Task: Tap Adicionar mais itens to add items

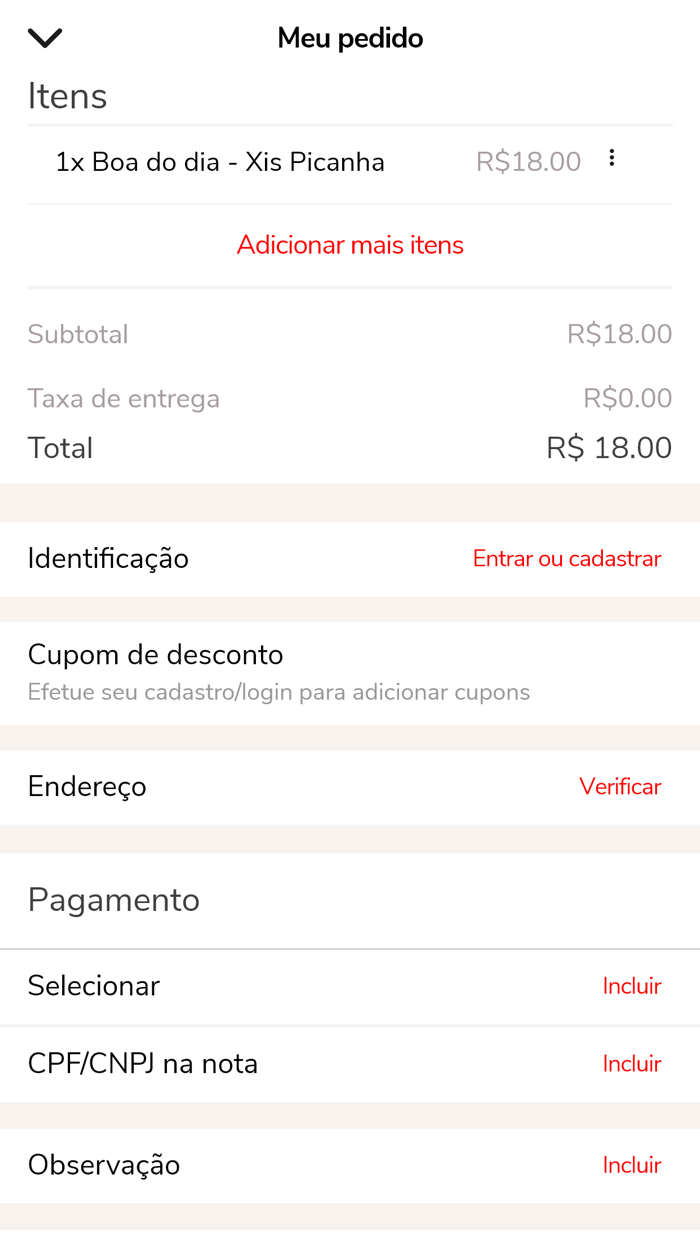Action: coord(349,245)
